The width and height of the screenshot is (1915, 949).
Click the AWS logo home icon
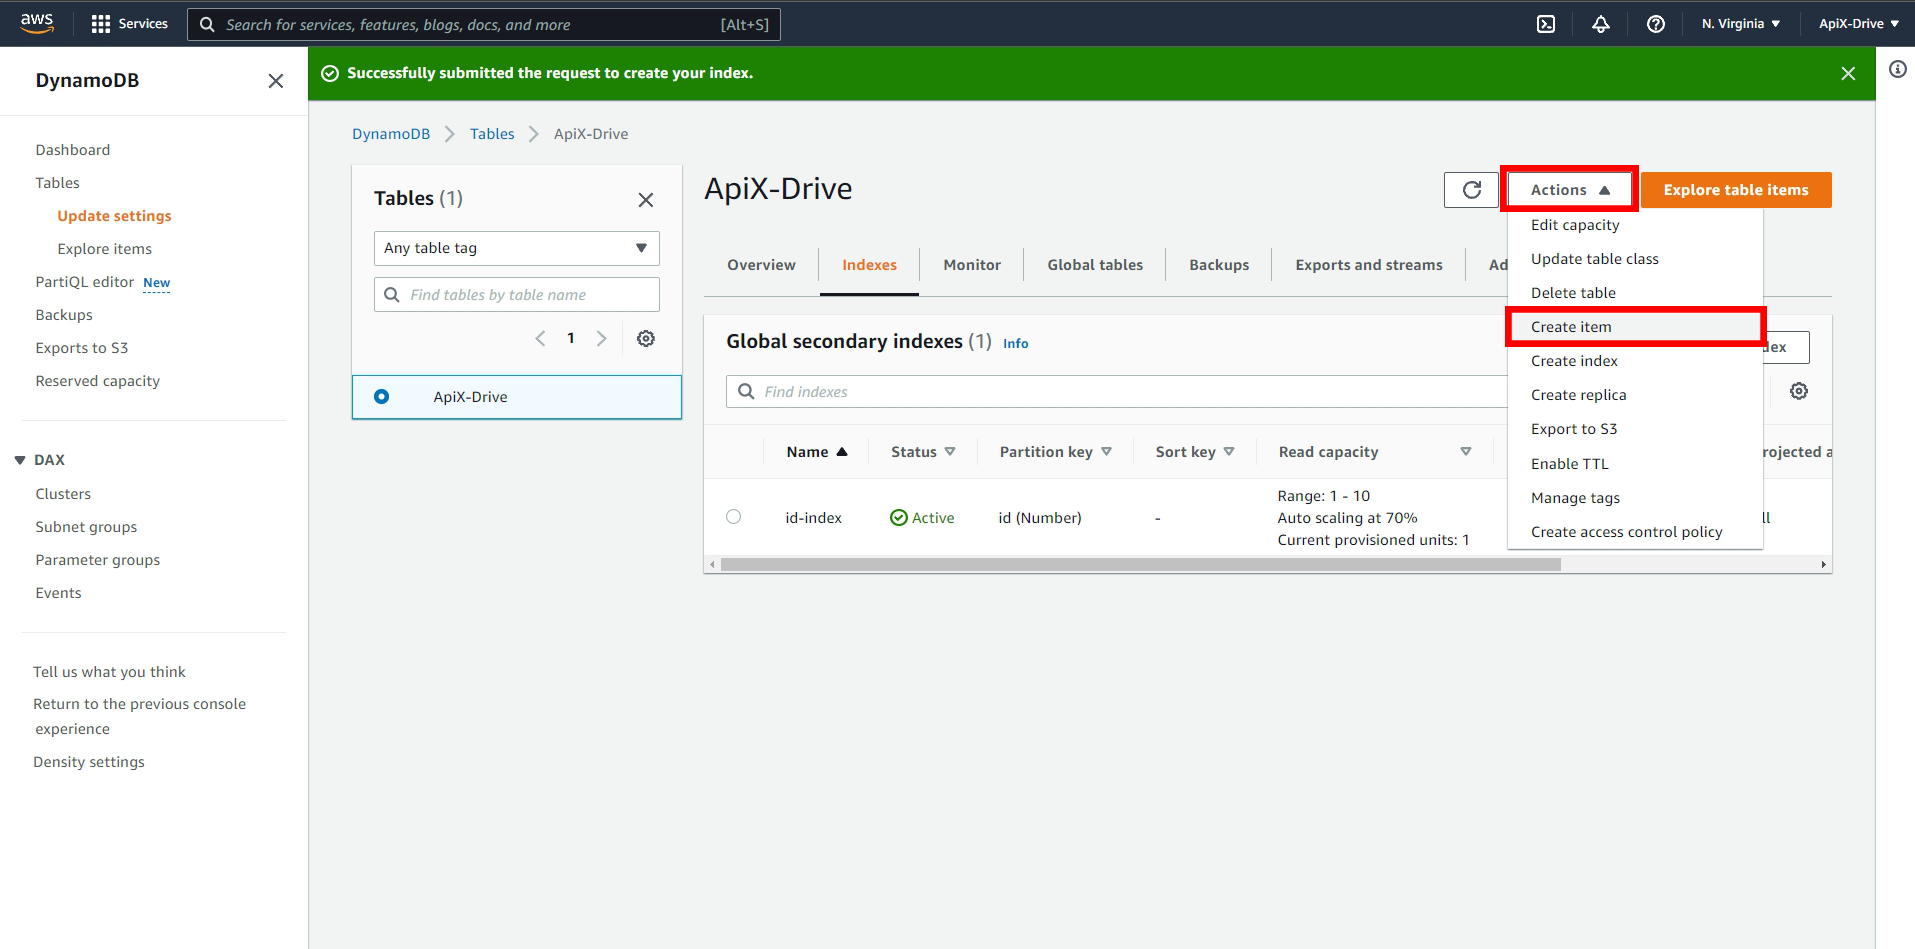click(37, 23)
